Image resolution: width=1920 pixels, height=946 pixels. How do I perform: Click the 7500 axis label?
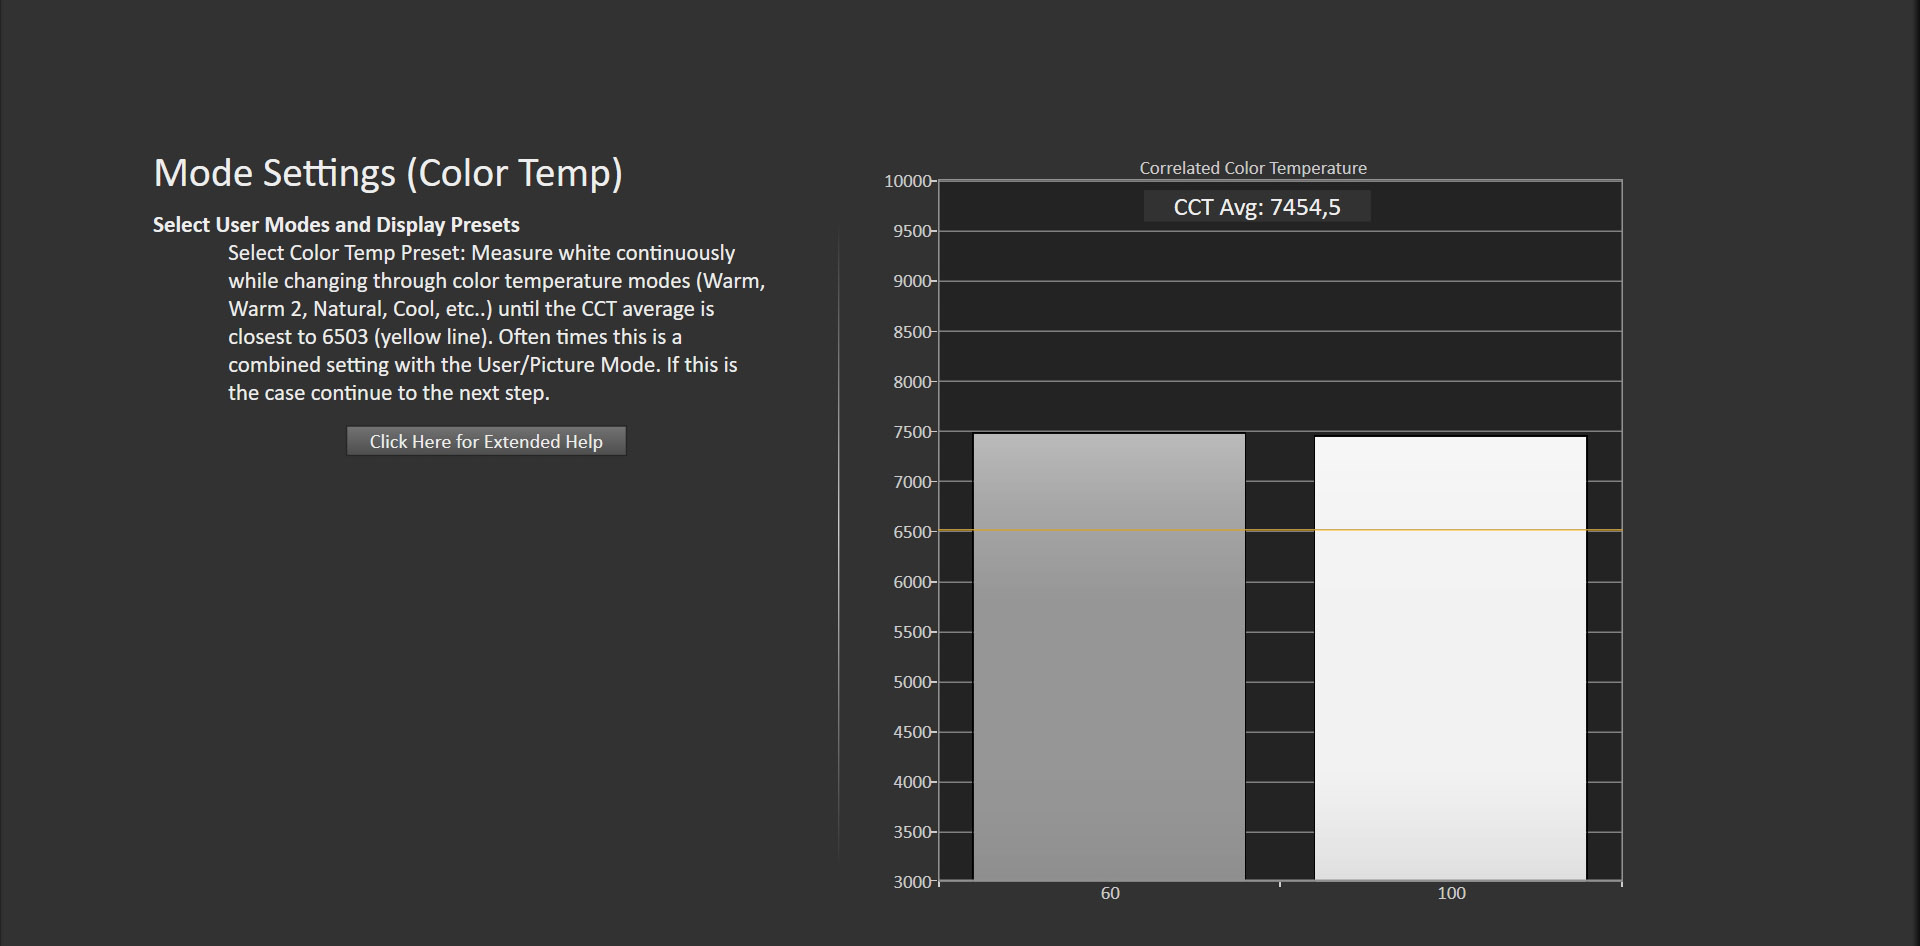tap(912, 432)
